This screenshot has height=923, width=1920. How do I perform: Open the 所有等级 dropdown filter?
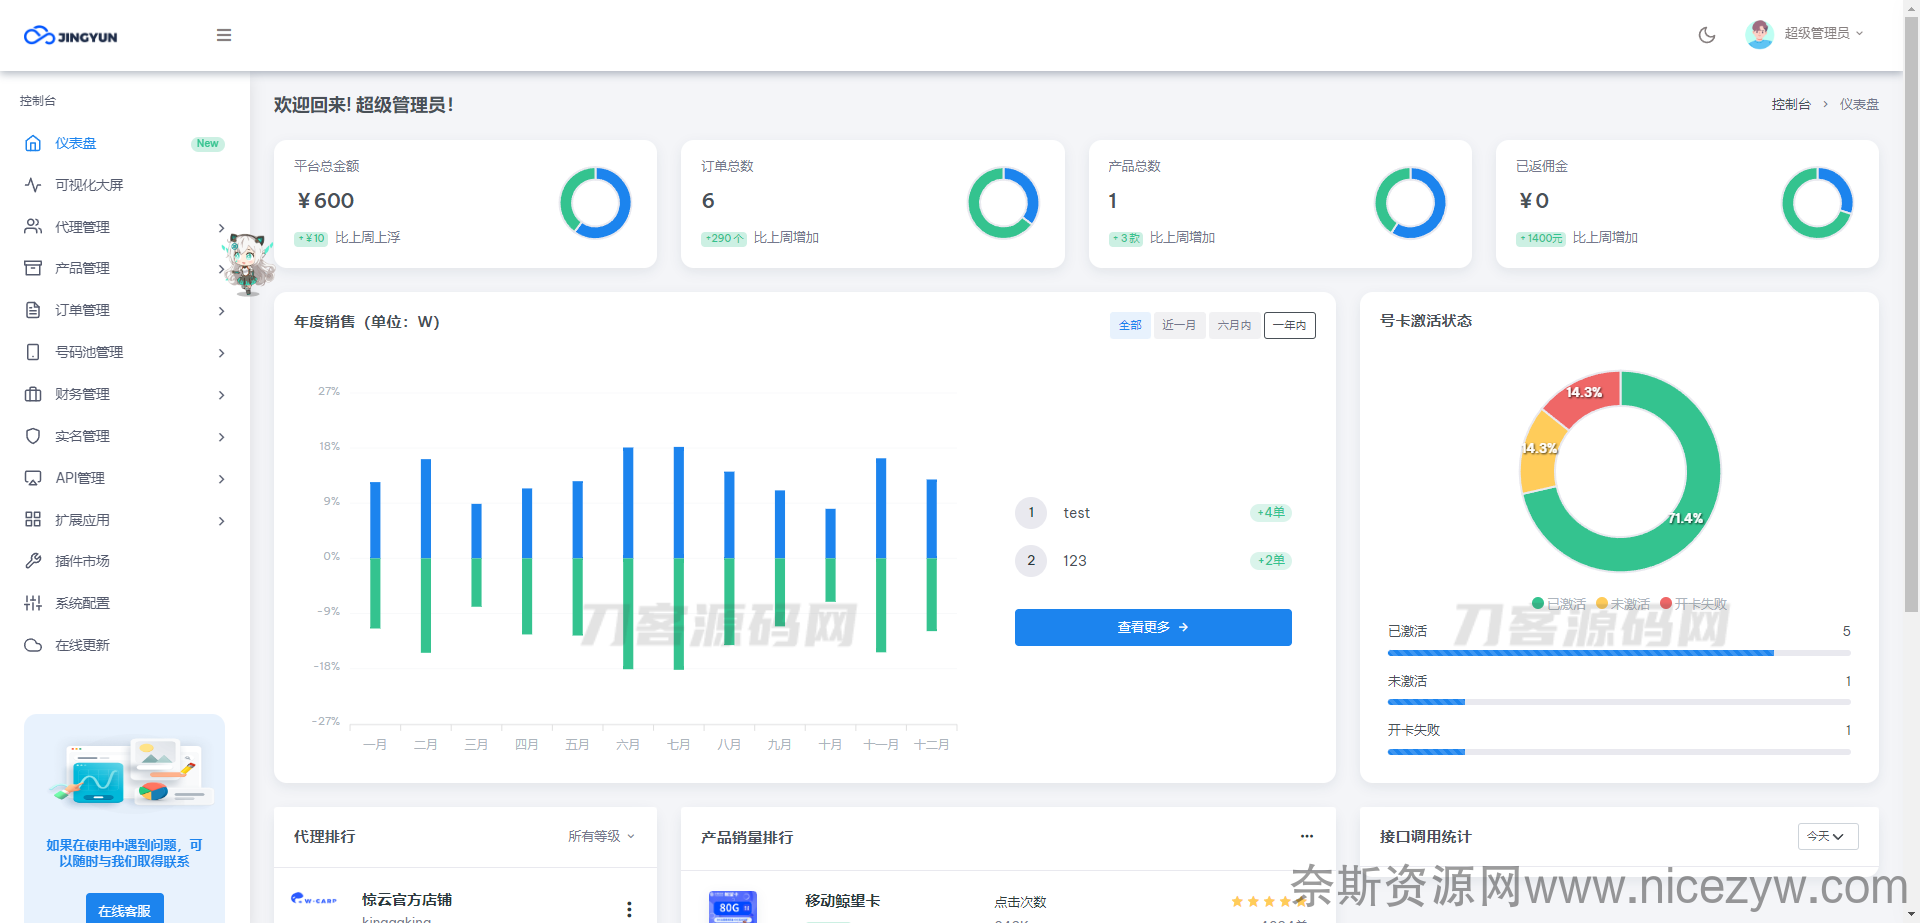(601, 836)
